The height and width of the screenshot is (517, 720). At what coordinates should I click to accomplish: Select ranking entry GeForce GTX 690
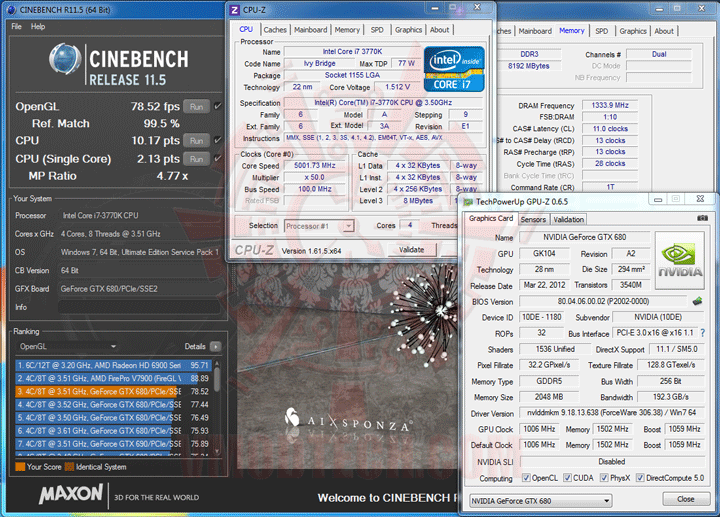click(x=113, y=444)
